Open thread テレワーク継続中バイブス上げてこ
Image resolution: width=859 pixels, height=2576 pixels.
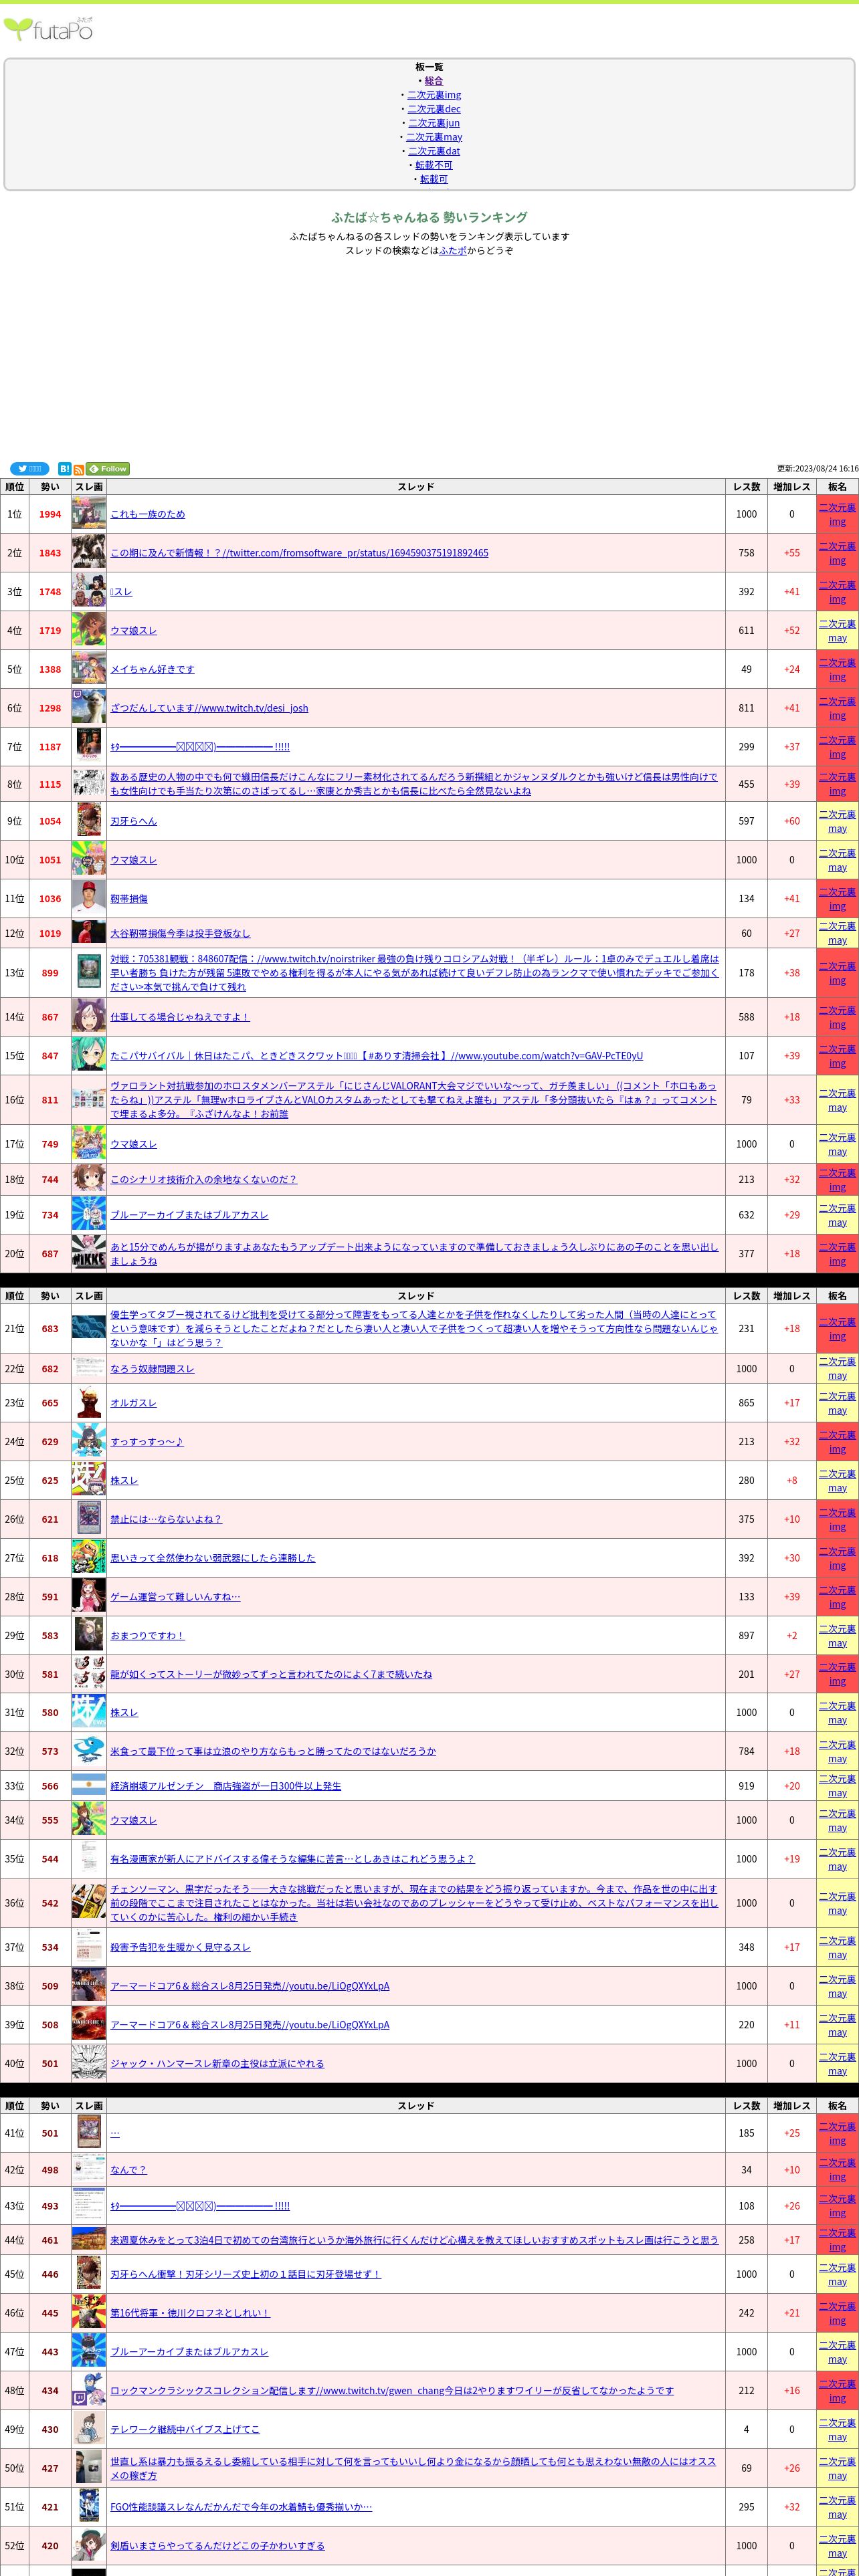(x=185, y=2429)
